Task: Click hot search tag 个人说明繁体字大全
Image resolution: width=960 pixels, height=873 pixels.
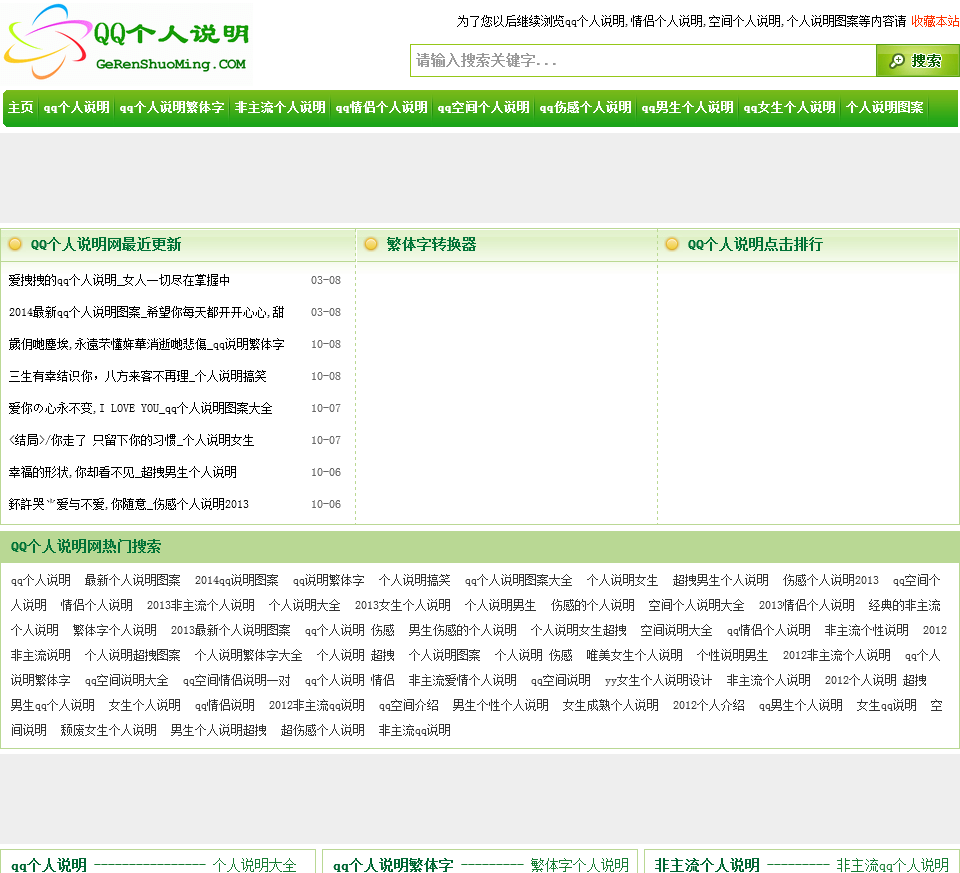Action: point(249,656)
